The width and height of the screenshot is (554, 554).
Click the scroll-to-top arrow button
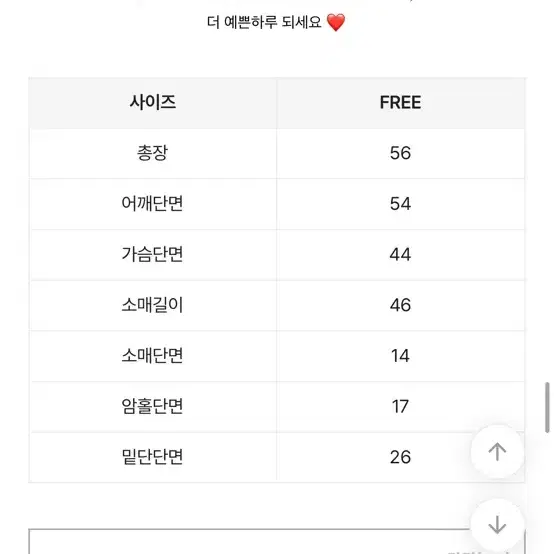coord(497,452)
